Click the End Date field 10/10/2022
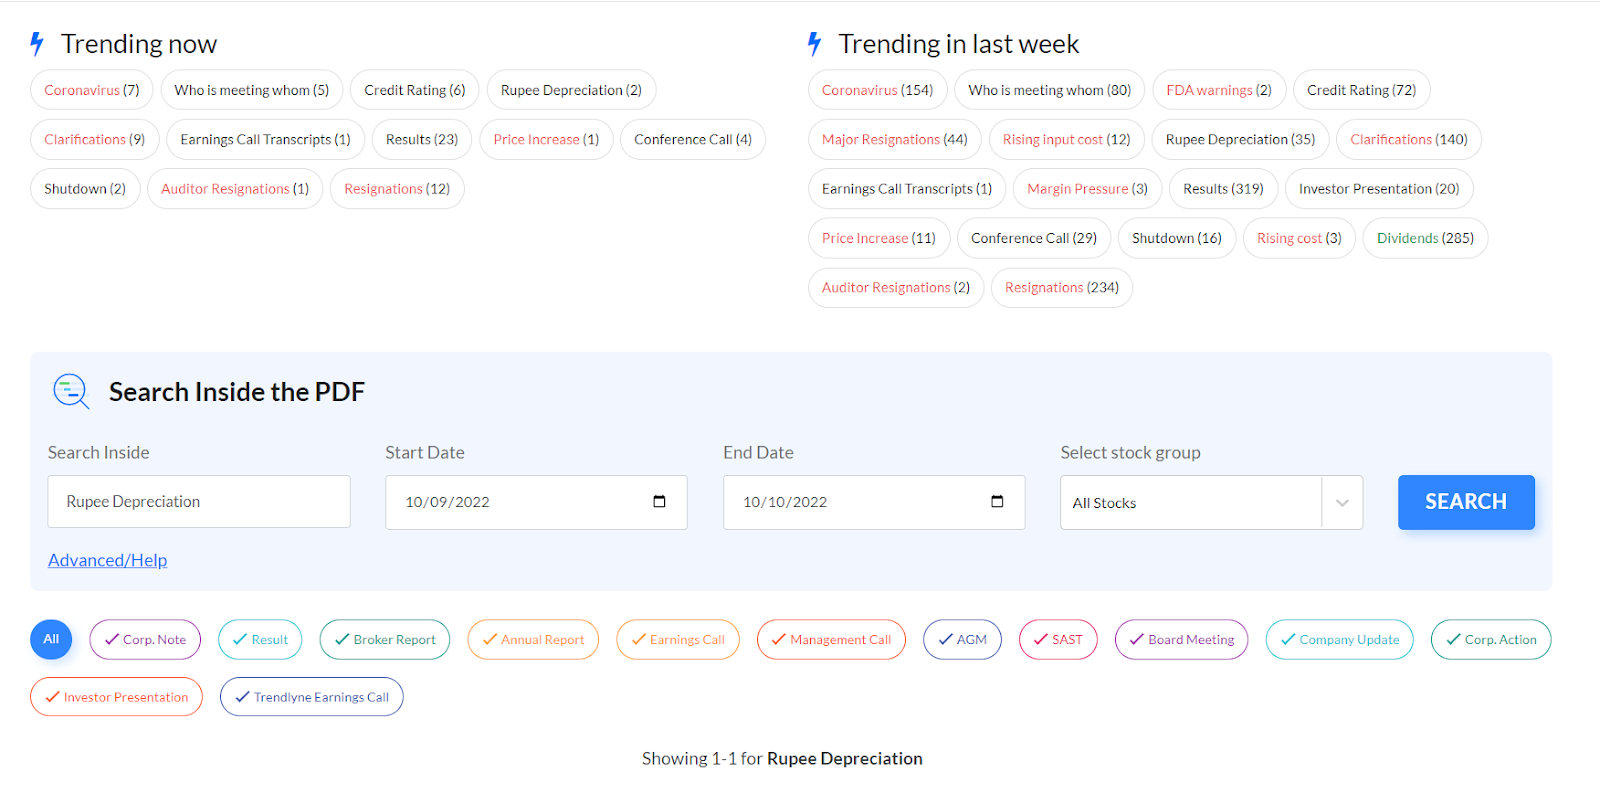The height and width of the screenshot is (793, 1600). click(x=874, y=502)
